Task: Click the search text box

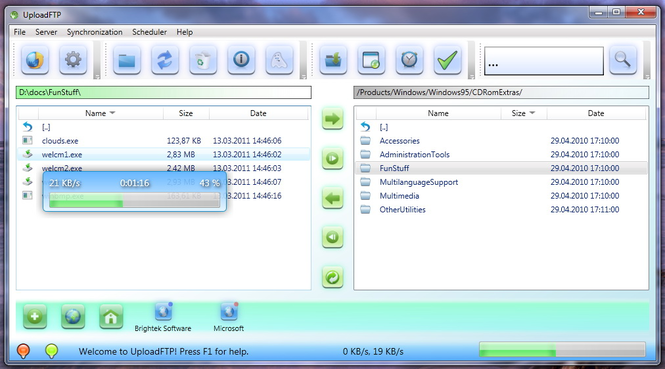Action: pos(544,61)
